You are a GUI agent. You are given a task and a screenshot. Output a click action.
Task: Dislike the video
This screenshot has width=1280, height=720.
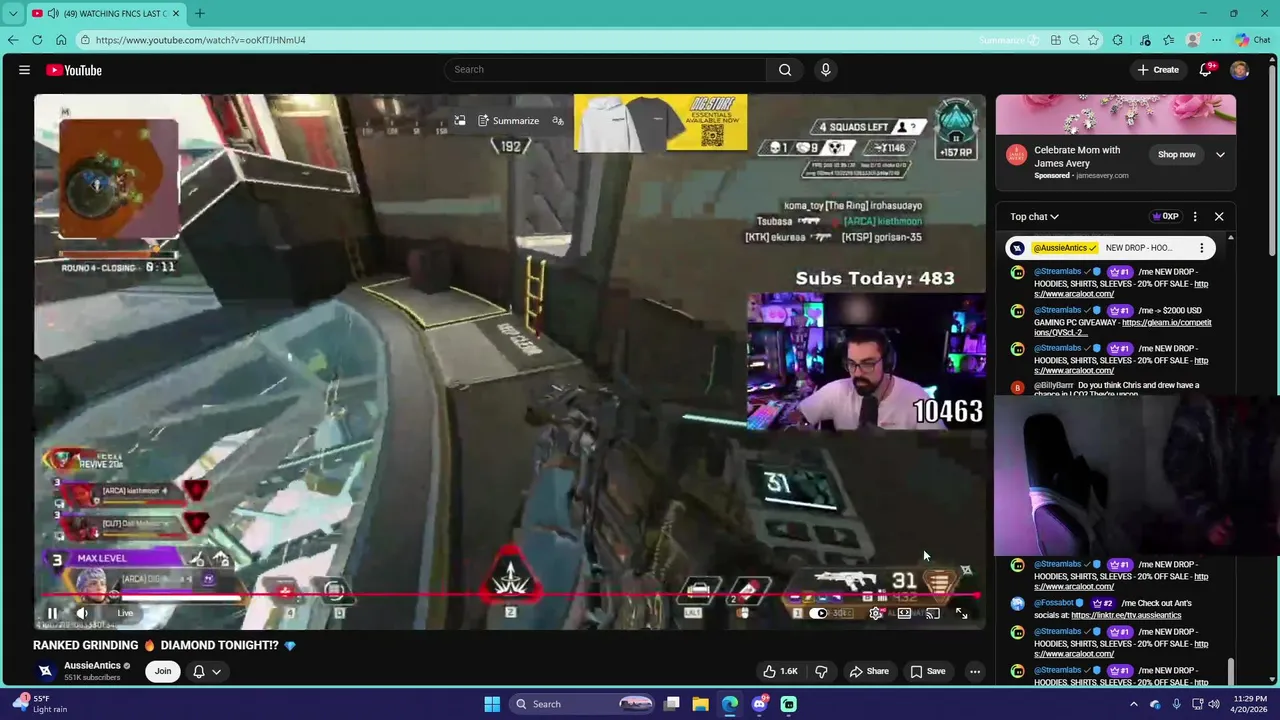pos(821,671)
